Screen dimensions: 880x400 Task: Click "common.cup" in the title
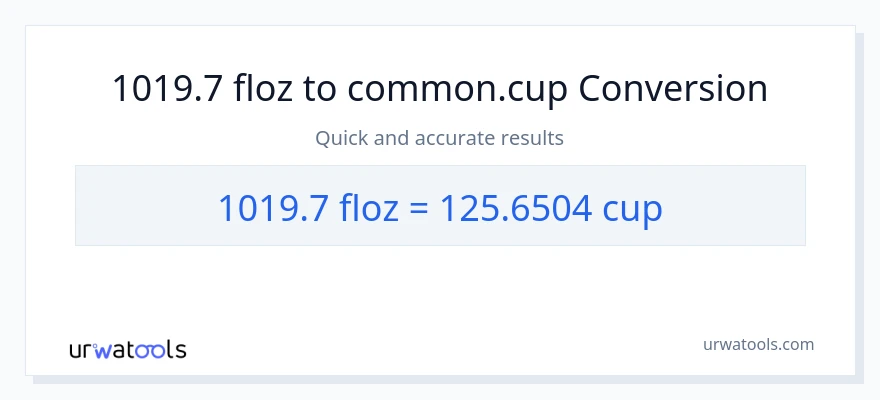457,89
